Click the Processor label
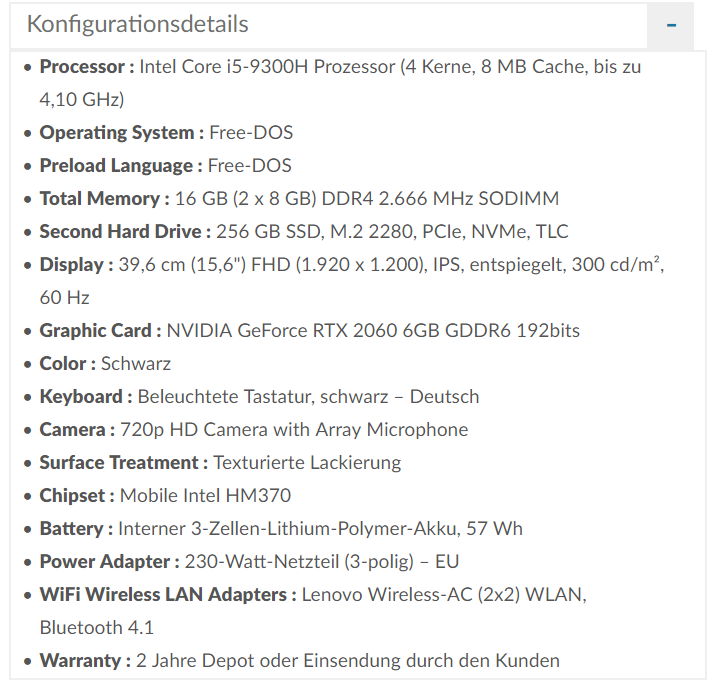709x682 pixels. [x=86, y=67]
